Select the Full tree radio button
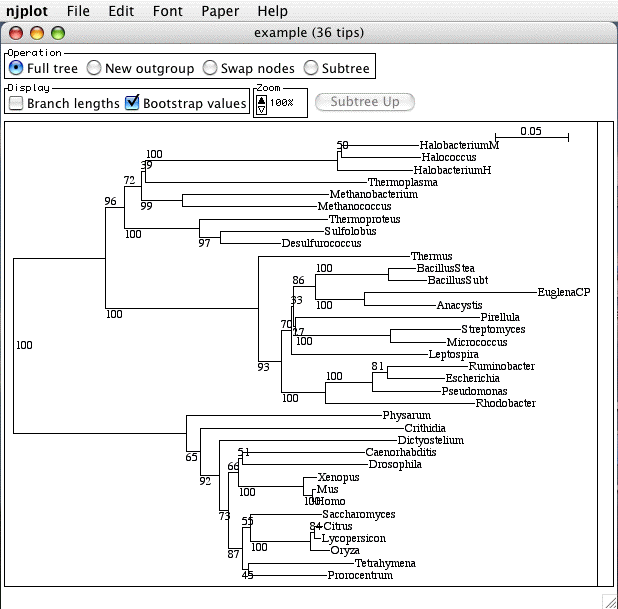Image resolution: width=618 pixels, height=609 pixels. click(17, 68)
